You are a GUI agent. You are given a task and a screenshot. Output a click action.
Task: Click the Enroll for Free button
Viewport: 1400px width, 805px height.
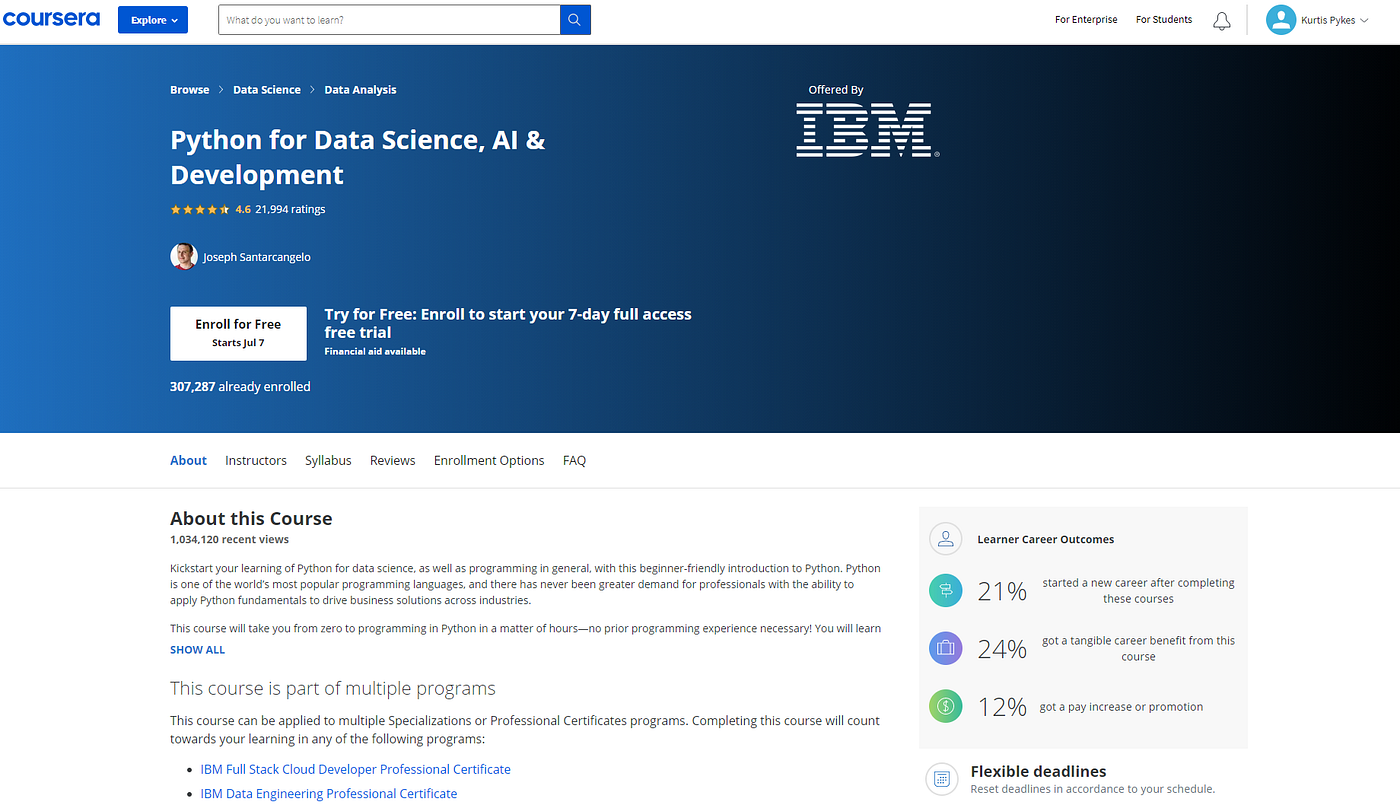[238, 333]
